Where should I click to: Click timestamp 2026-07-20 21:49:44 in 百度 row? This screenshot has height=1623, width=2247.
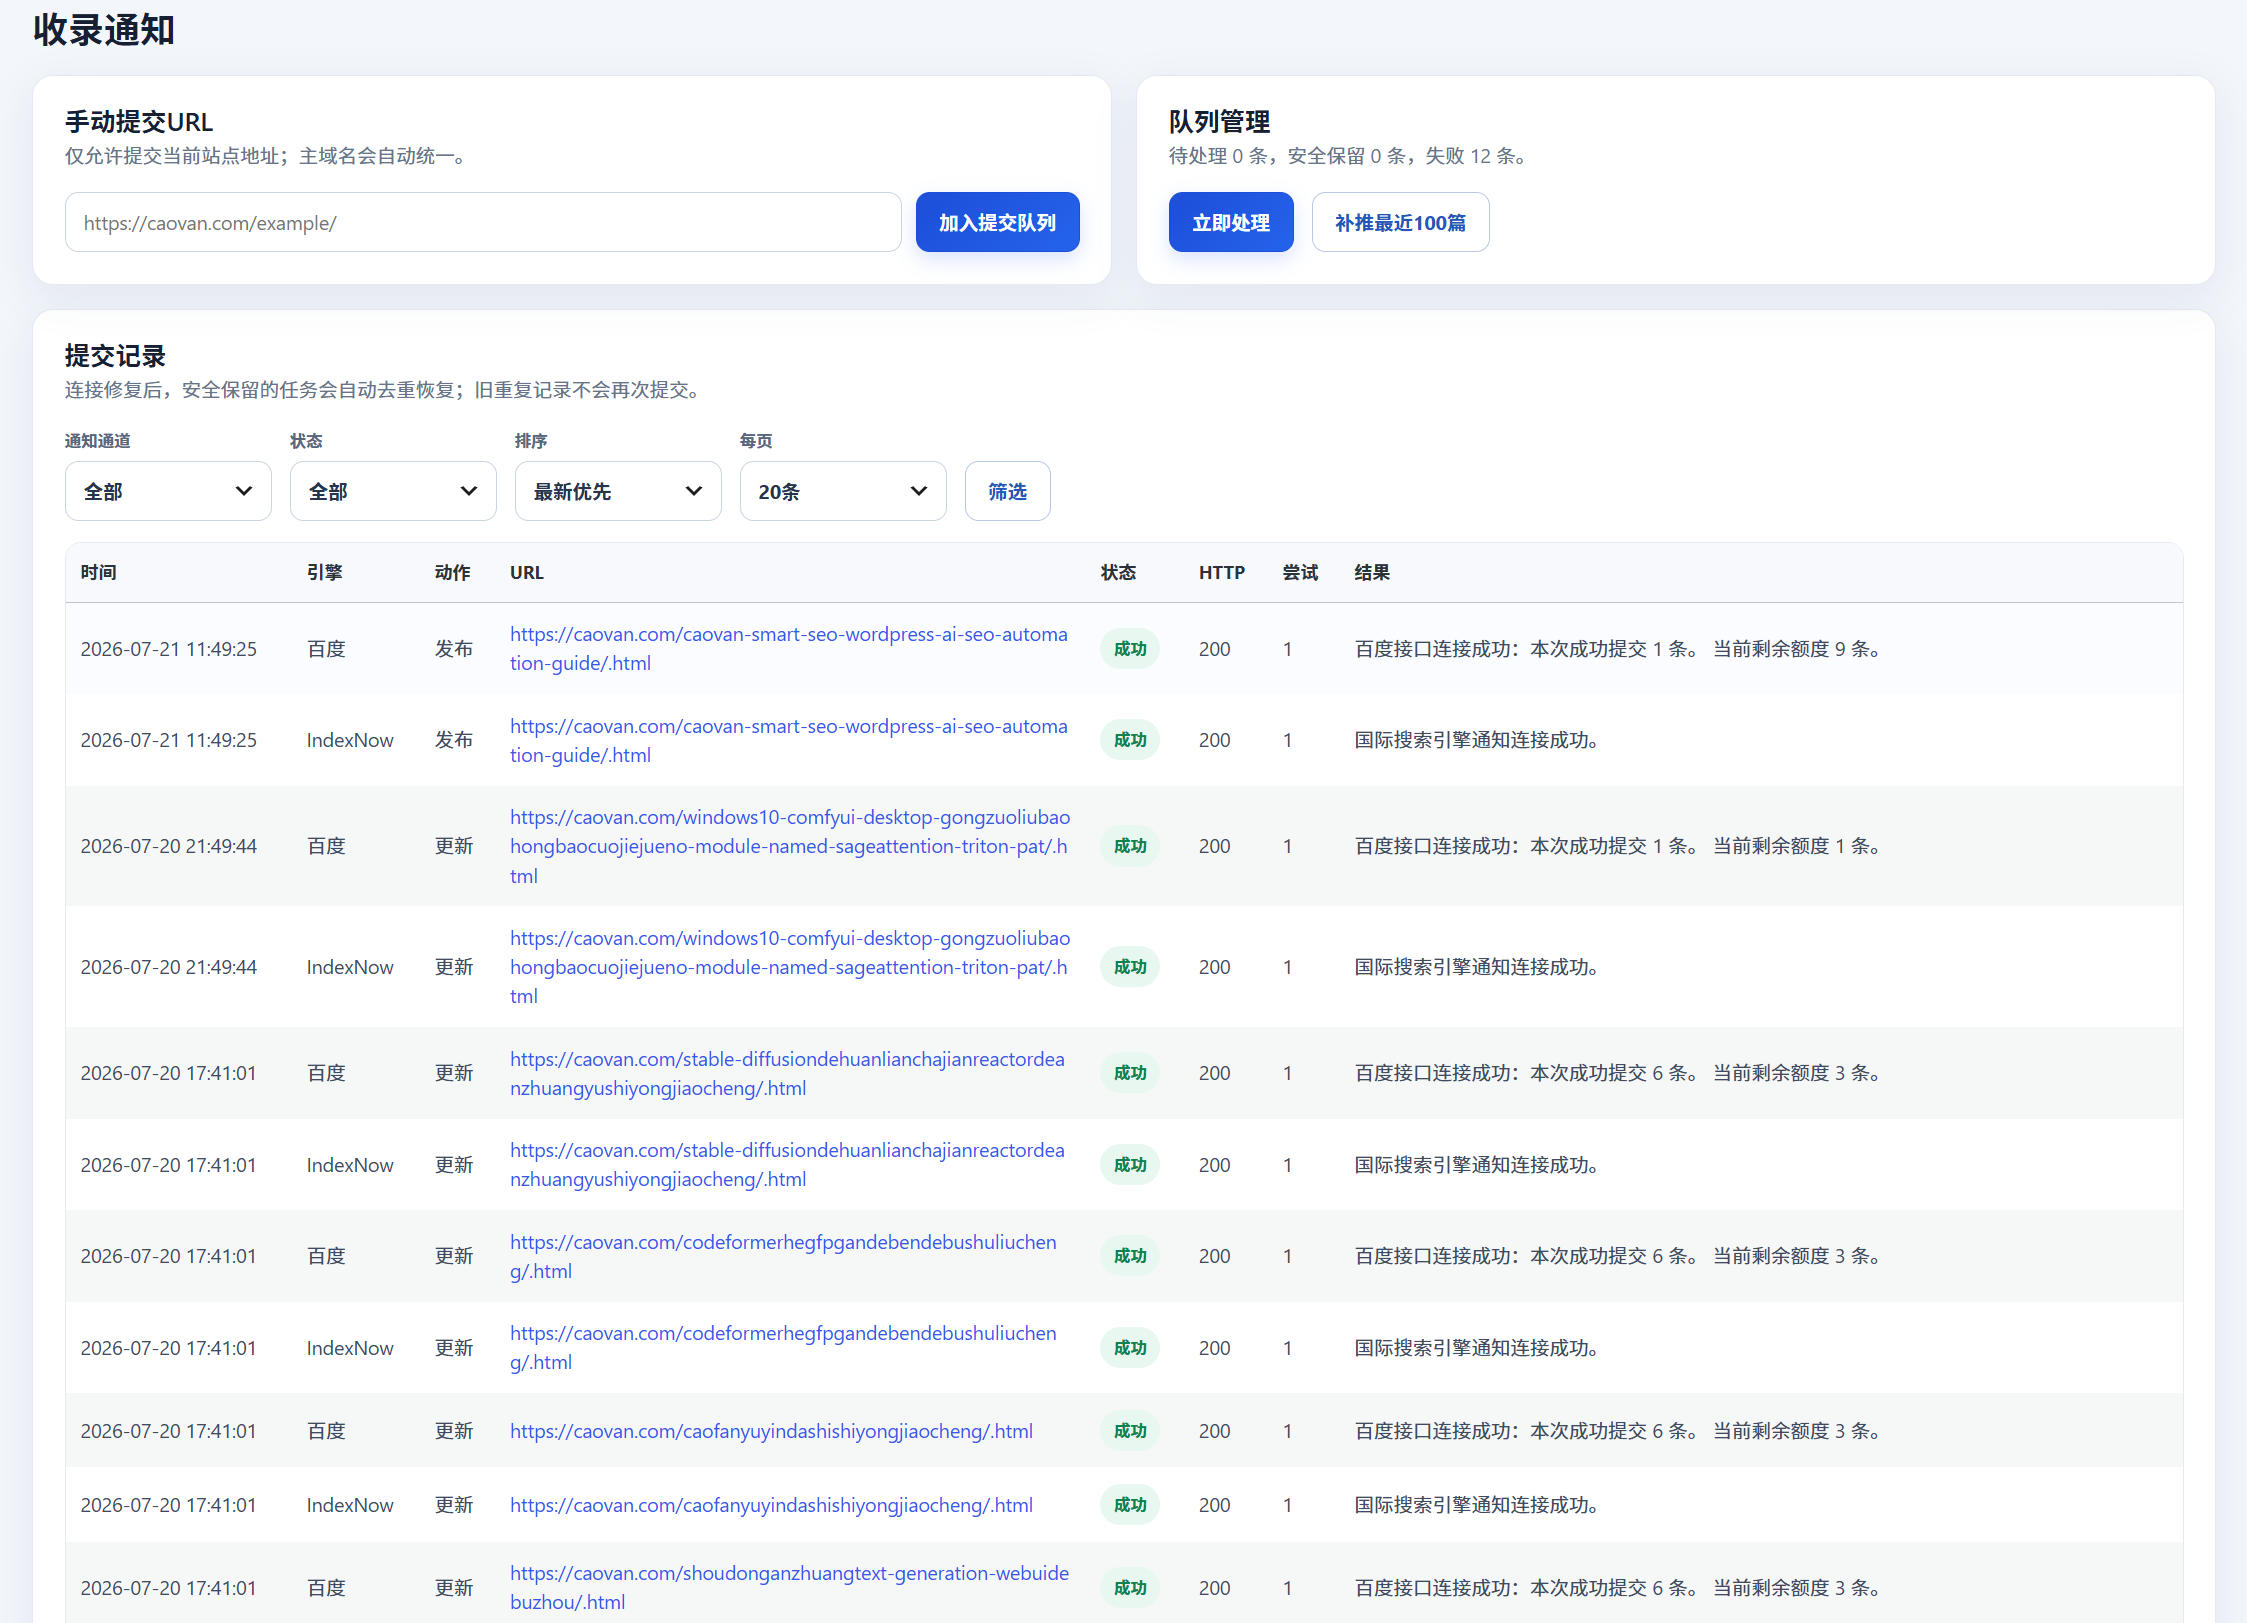(x=168, y=846)
